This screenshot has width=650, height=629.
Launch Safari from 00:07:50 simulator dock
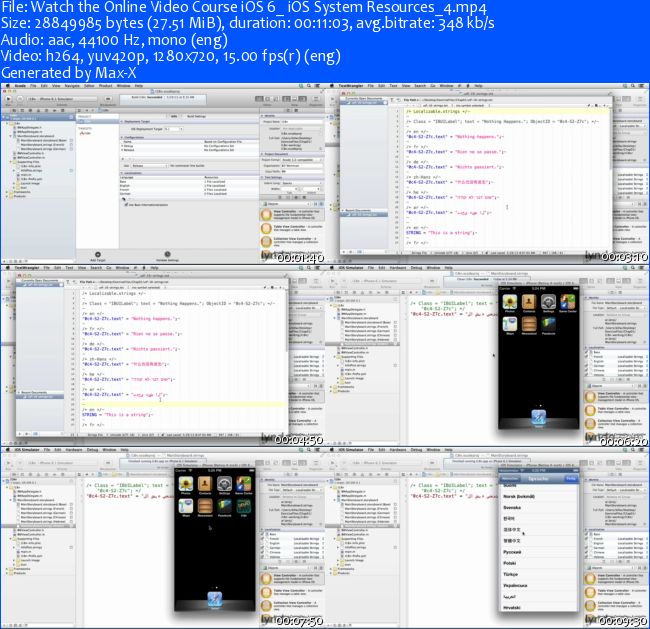pos(215,599)
